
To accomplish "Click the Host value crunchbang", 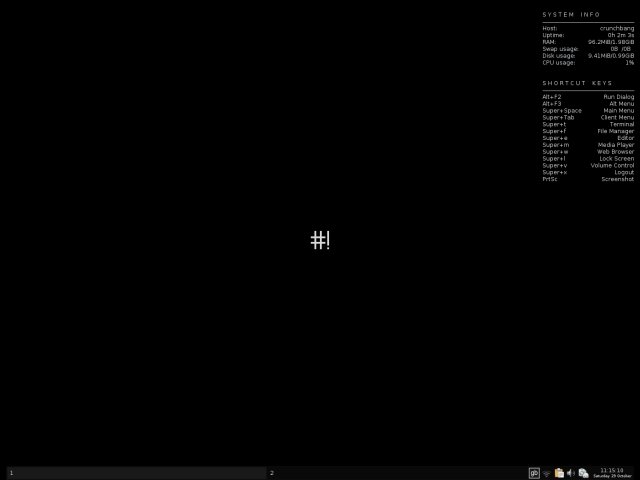I will (x=617, y=28).
